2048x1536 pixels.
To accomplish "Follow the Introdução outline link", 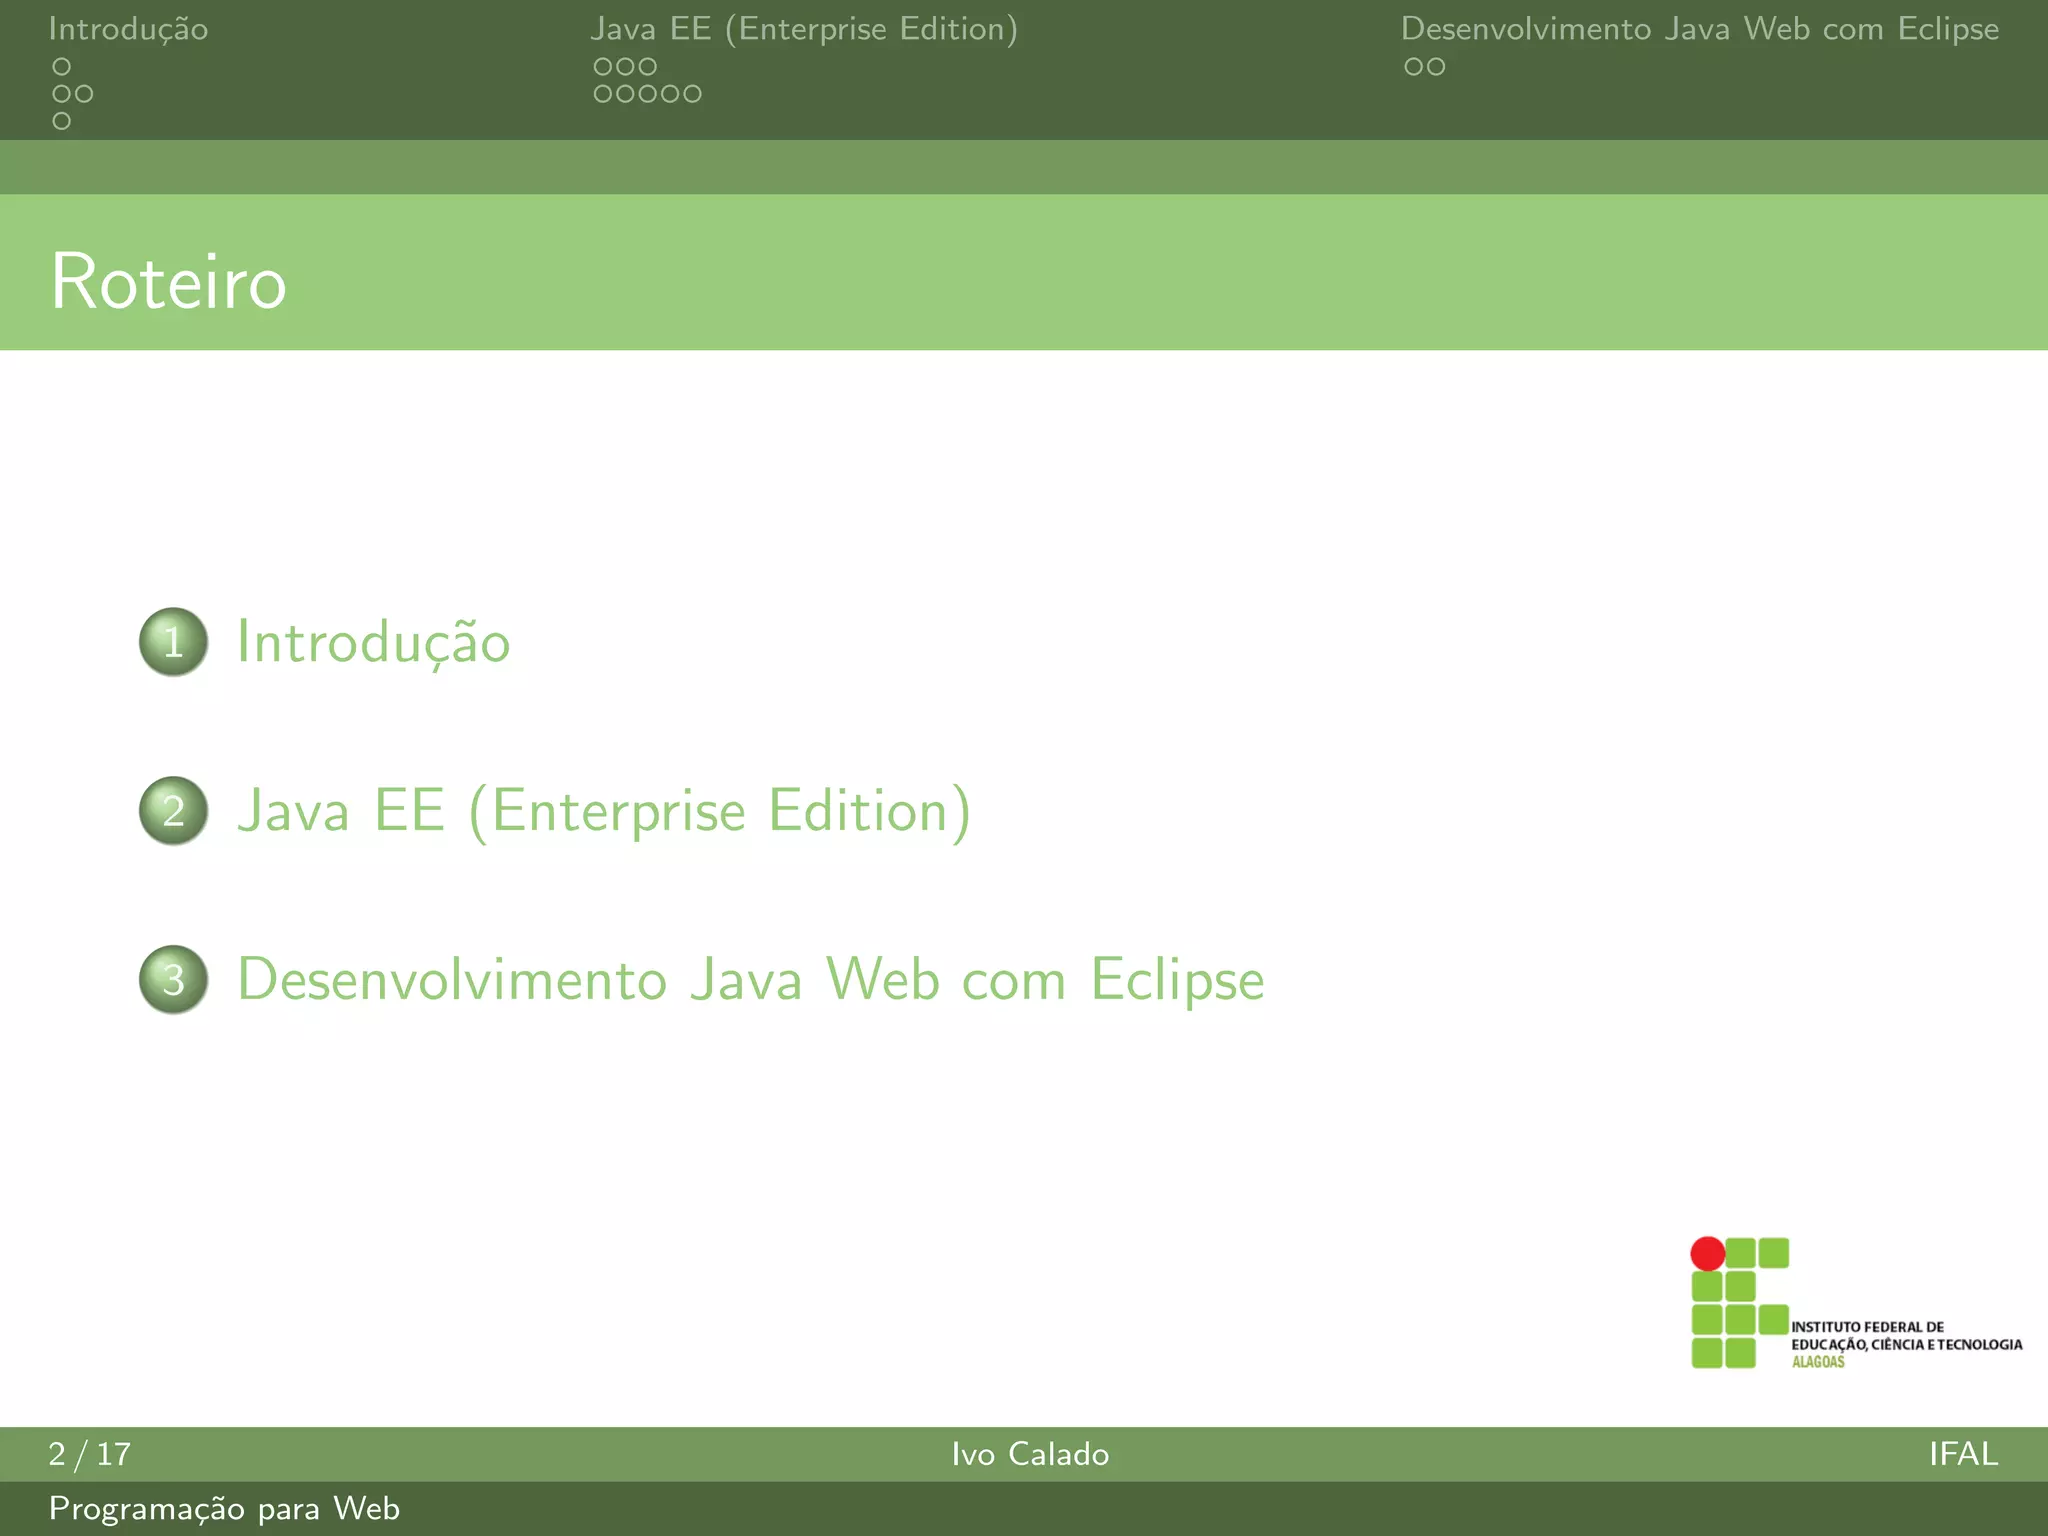I will (373, 642).
